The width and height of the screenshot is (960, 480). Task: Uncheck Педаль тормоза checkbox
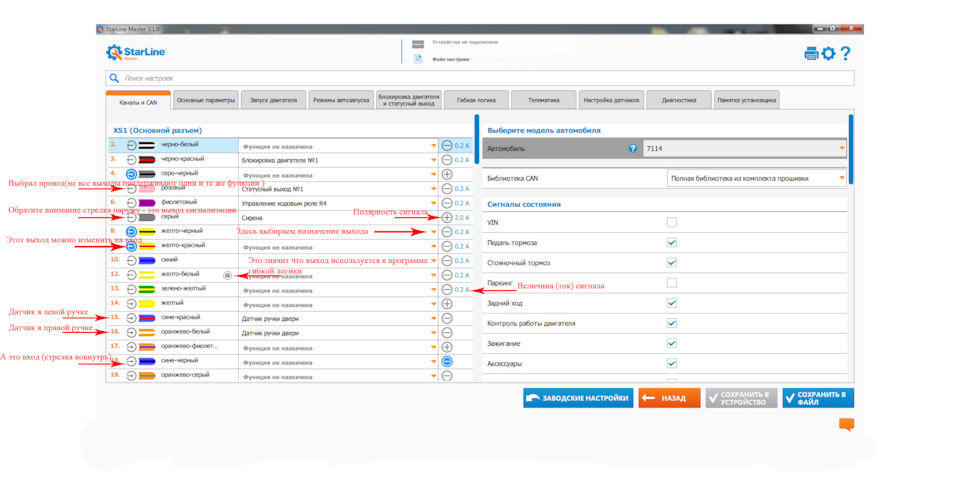coord(672,243)
